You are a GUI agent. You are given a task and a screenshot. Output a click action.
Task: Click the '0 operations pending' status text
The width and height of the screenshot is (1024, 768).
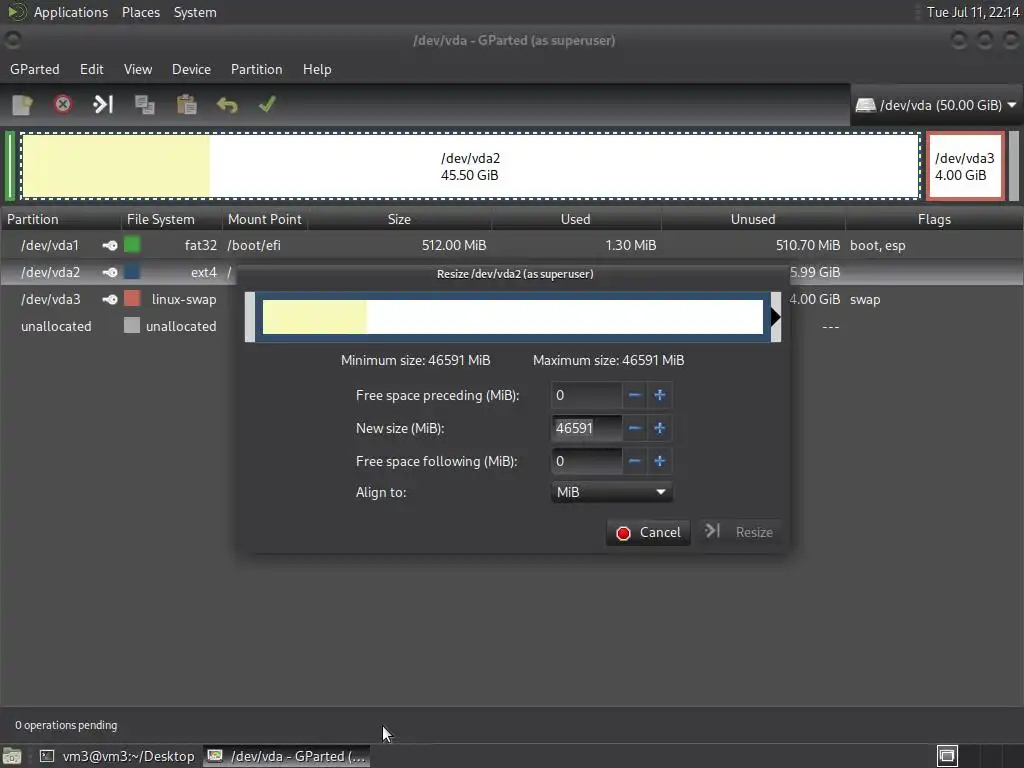pos(66,725)
